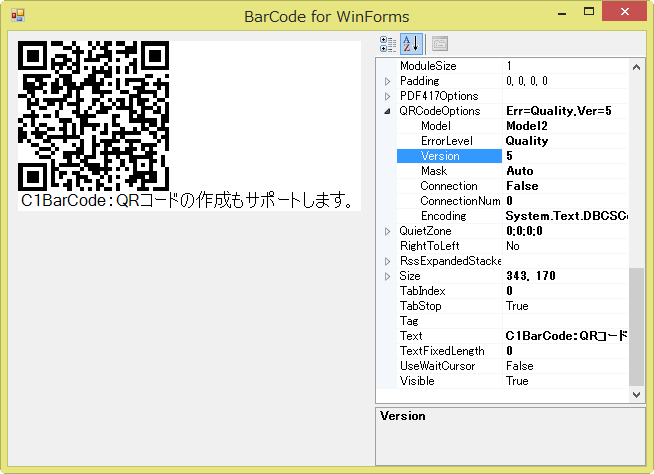654x474 pixels.
Task: Close the BarCode for WinForms window
Action: (x=624, y=11)
